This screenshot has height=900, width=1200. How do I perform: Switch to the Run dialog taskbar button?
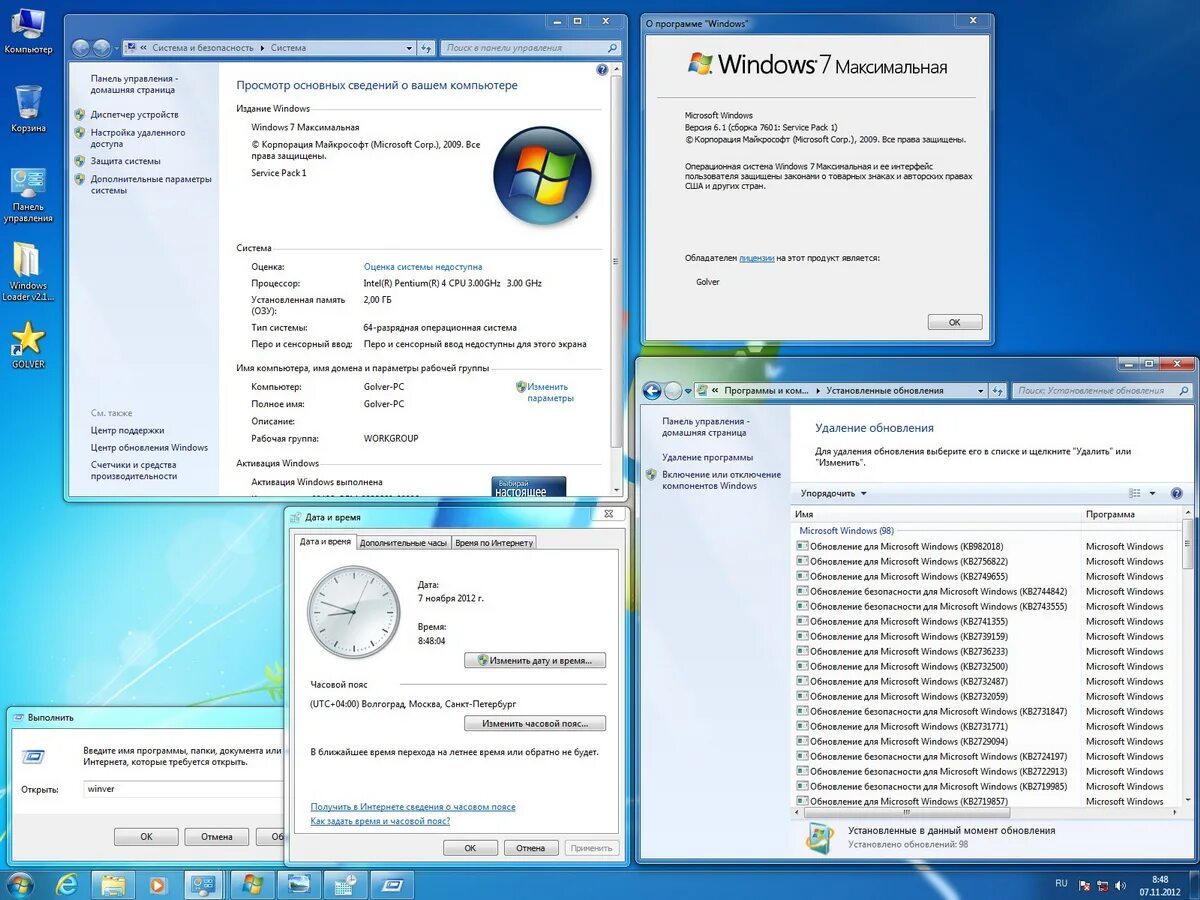[392, 885]
